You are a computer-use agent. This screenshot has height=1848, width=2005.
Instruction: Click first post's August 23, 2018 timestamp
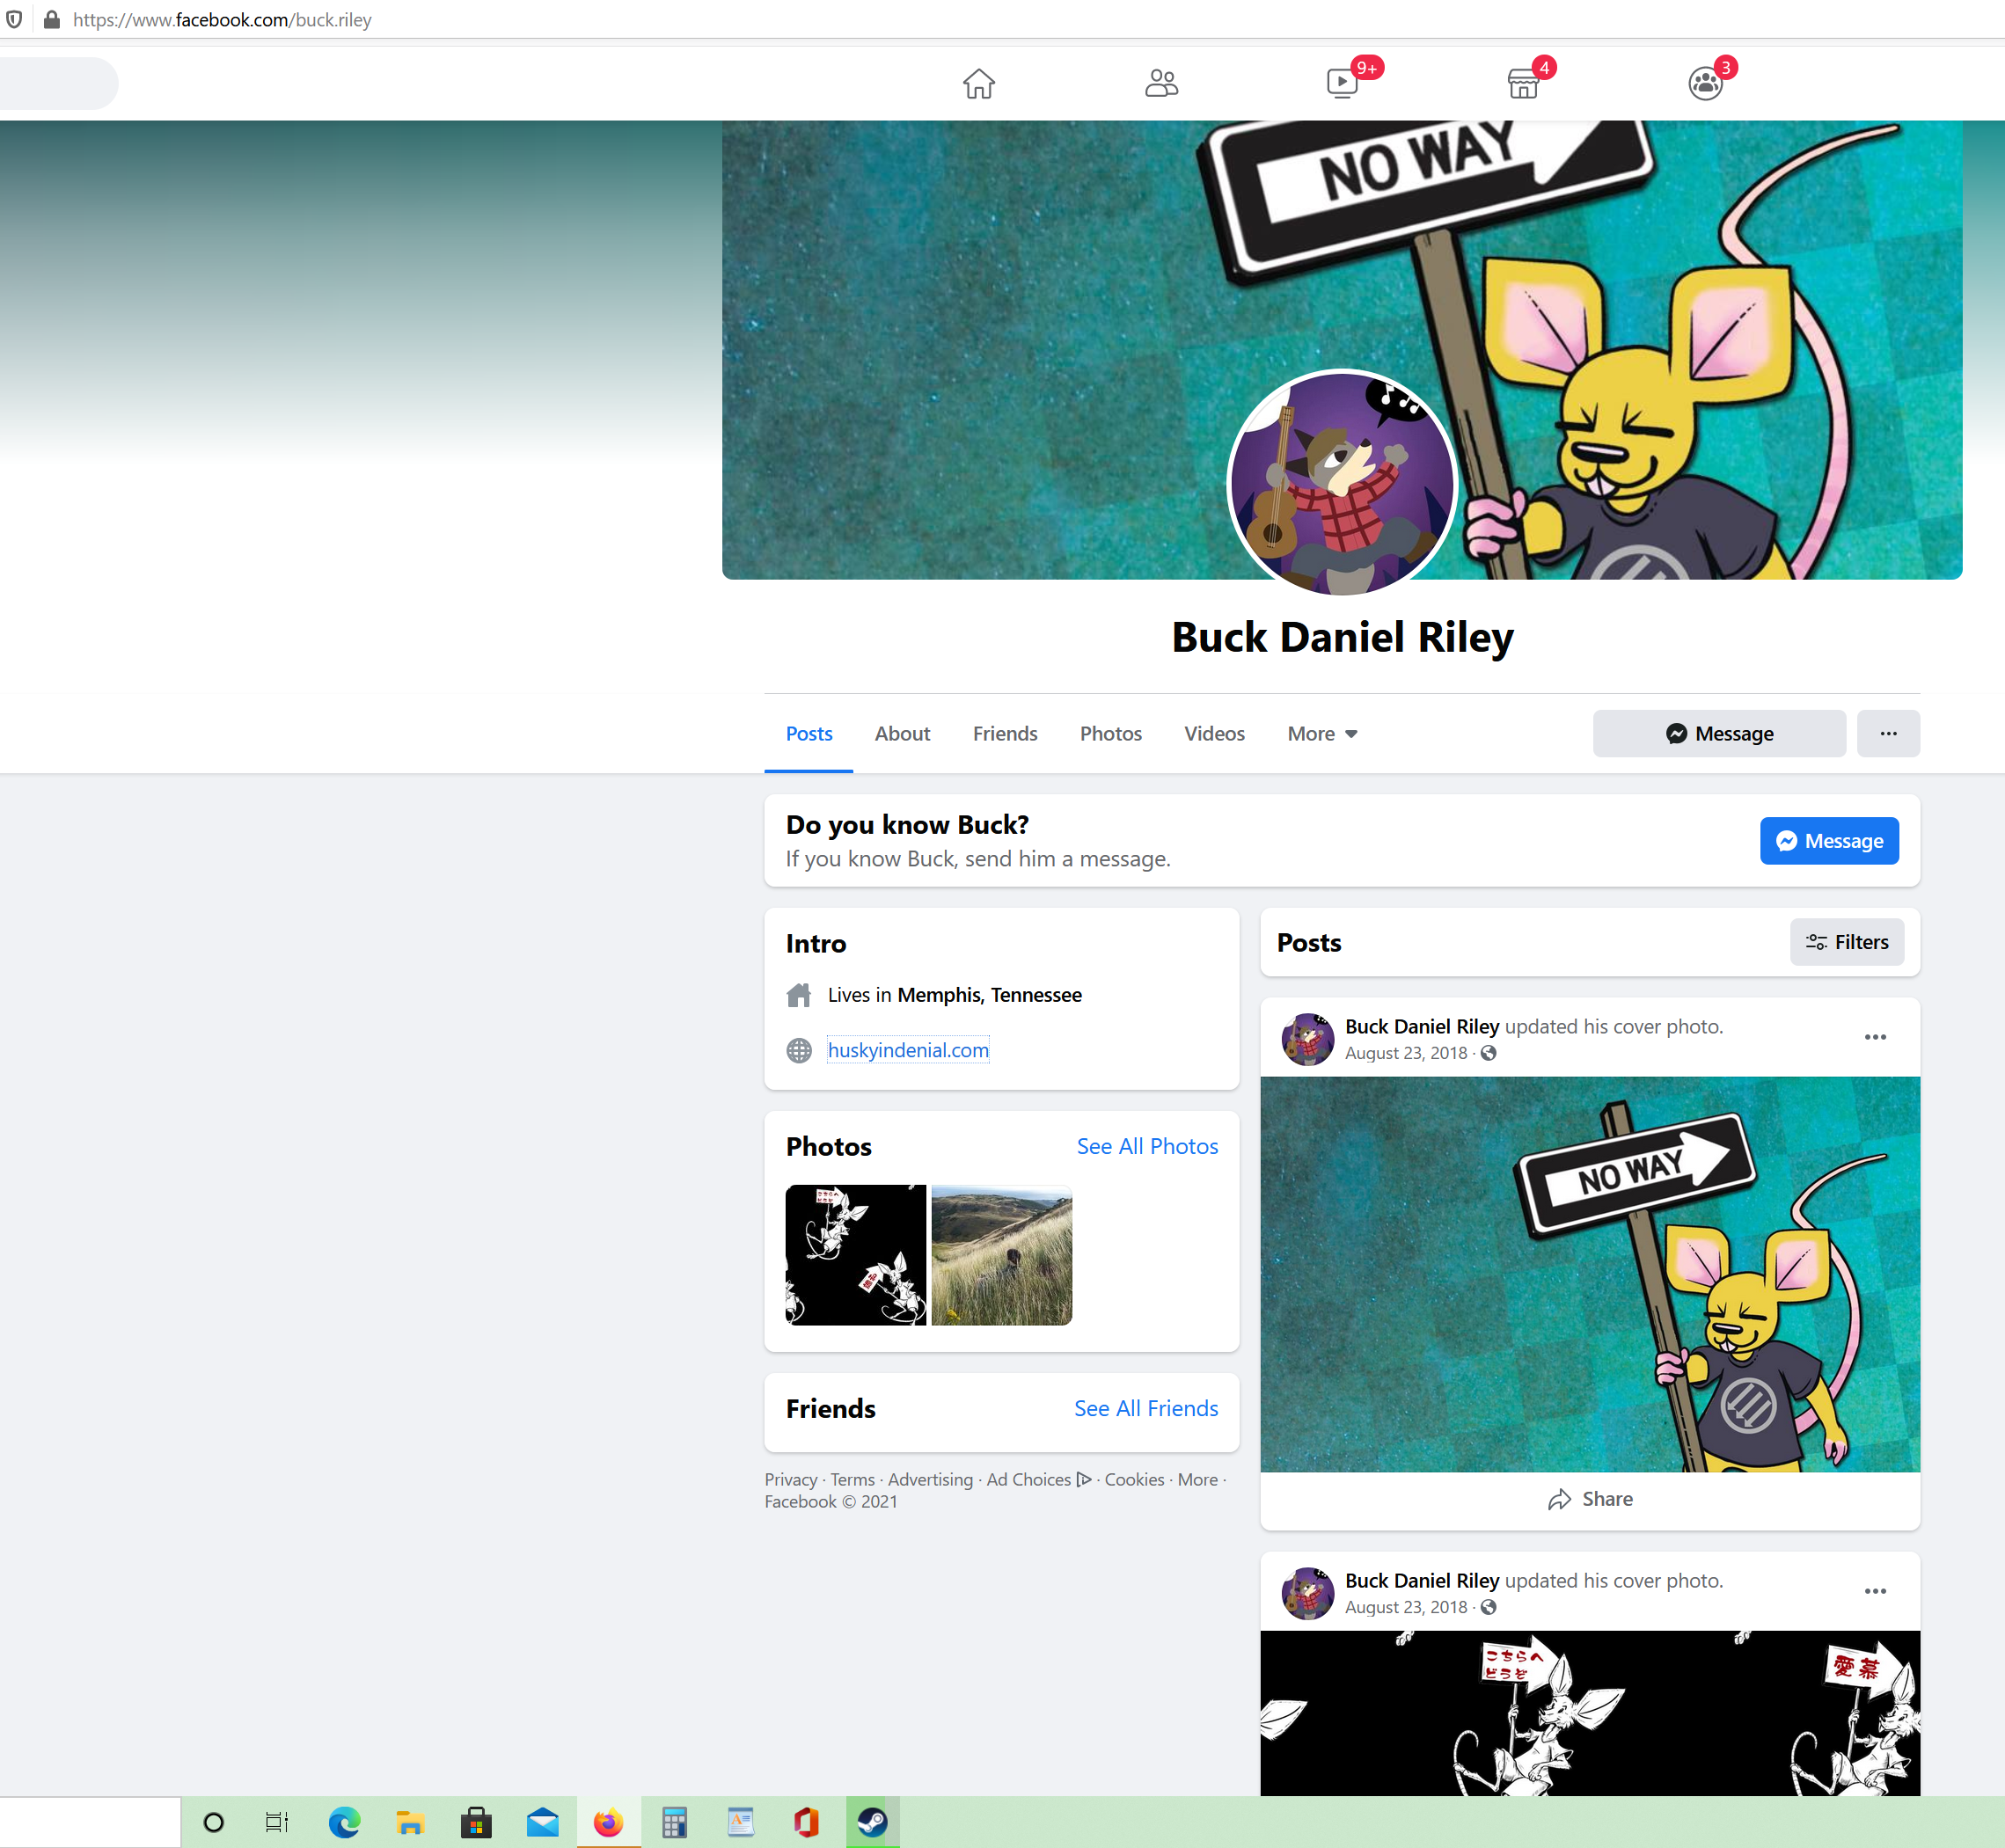tap(1405, 1053)
